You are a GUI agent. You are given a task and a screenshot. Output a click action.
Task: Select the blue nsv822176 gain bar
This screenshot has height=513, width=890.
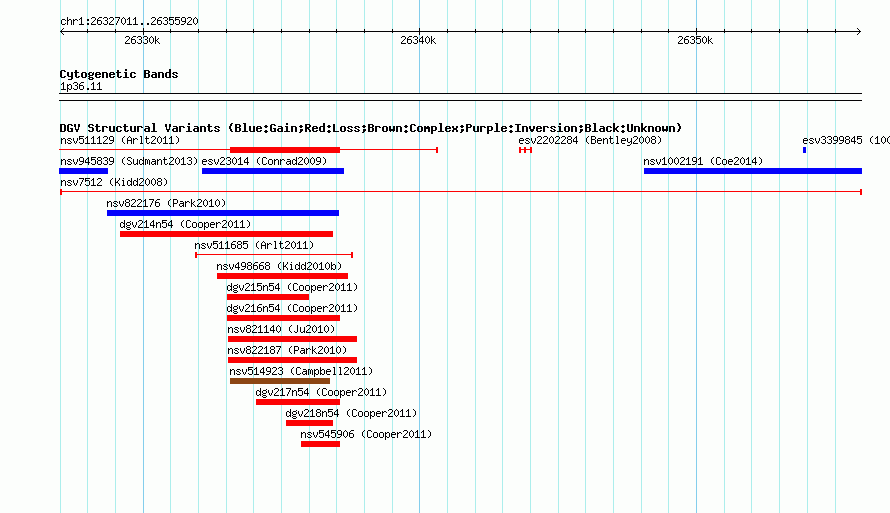coord(222,213)
